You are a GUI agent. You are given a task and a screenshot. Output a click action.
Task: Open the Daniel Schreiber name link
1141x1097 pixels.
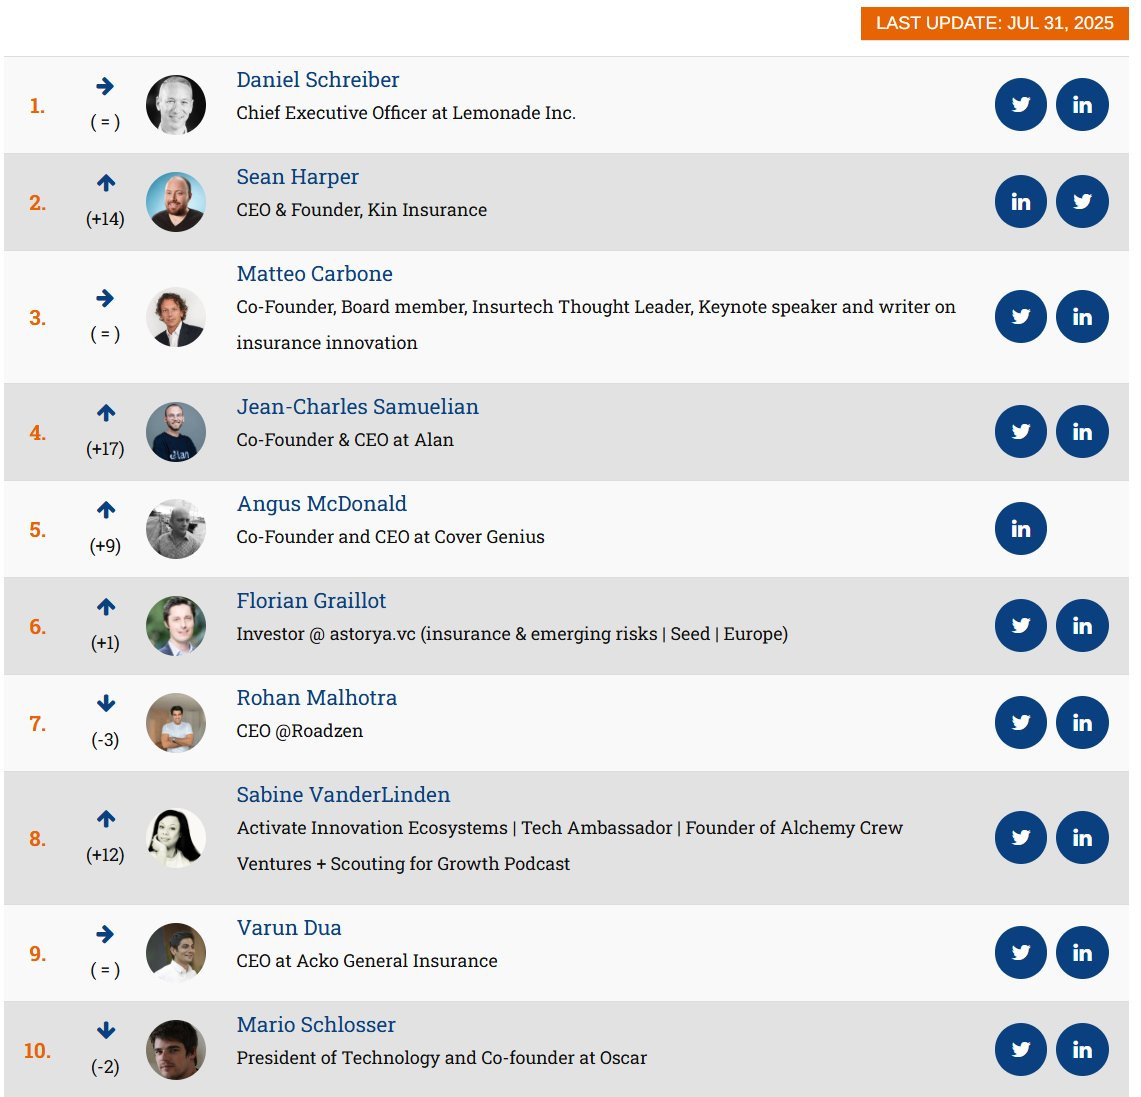[317, 79]
